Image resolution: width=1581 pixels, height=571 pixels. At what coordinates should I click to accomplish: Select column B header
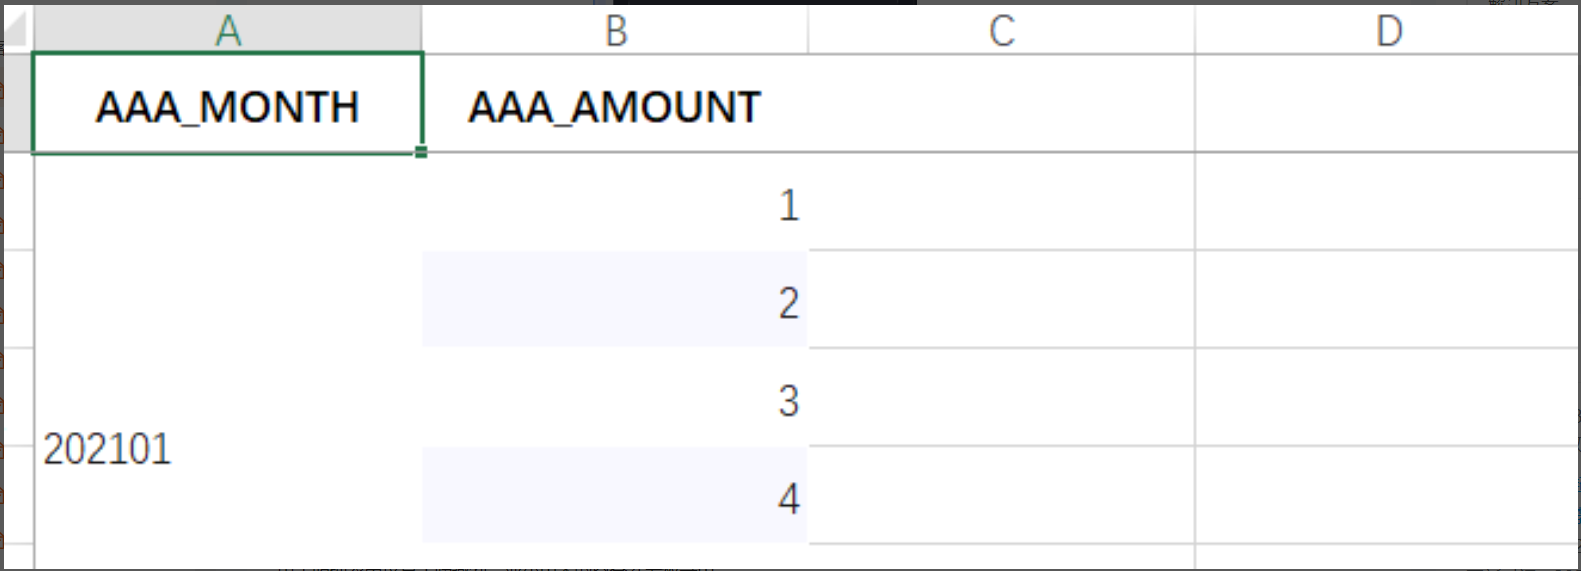point(615,30)
